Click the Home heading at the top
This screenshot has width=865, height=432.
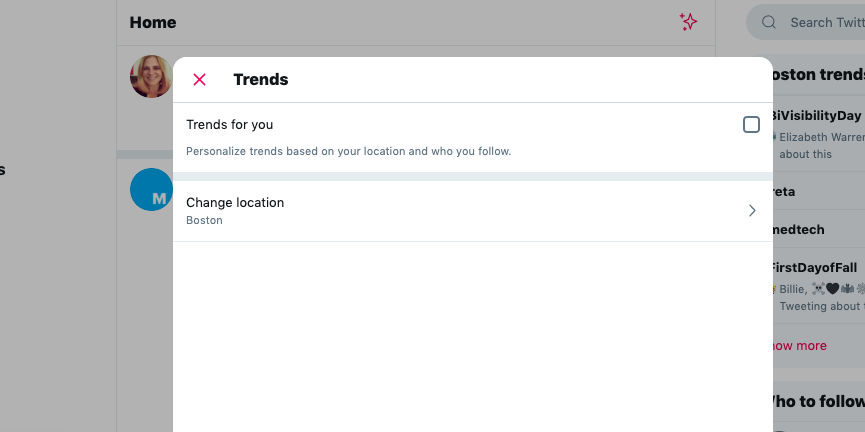[x=153, y=22]
